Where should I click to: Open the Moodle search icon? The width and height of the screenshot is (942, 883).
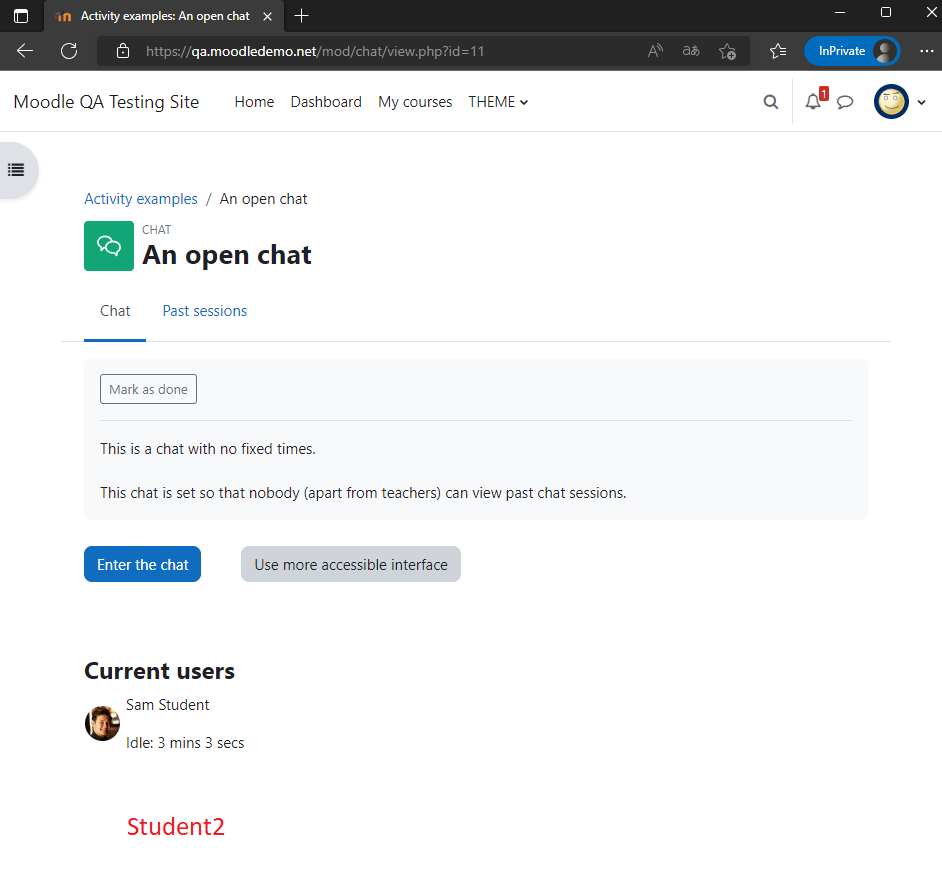tap(771, 102)
